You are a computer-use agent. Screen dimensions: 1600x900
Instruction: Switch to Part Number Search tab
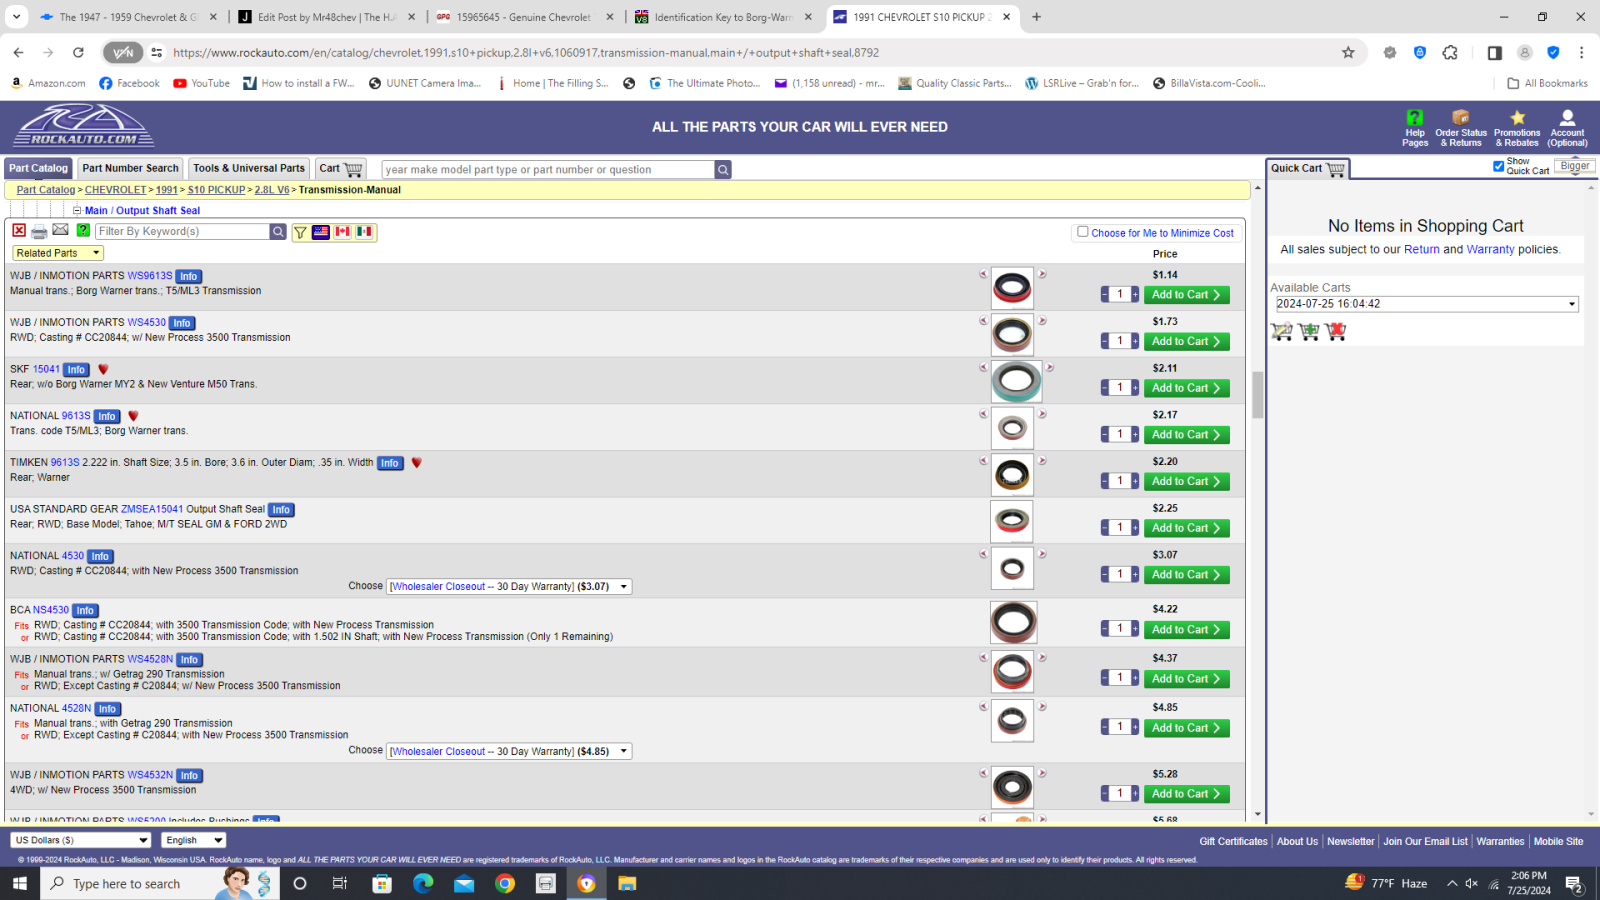(130, 168)
